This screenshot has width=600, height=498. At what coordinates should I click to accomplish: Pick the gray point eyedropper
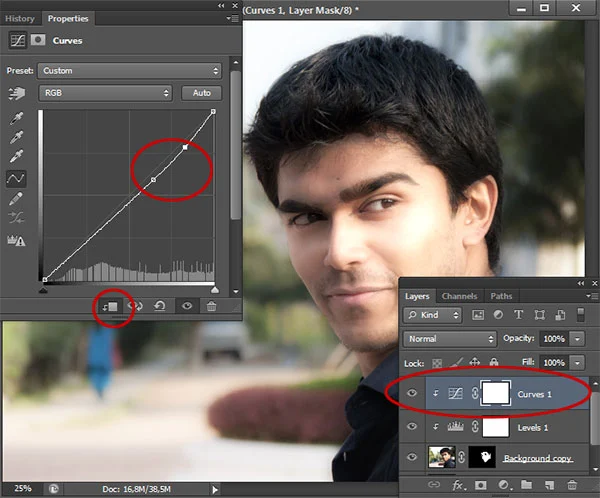click(16, 137)
